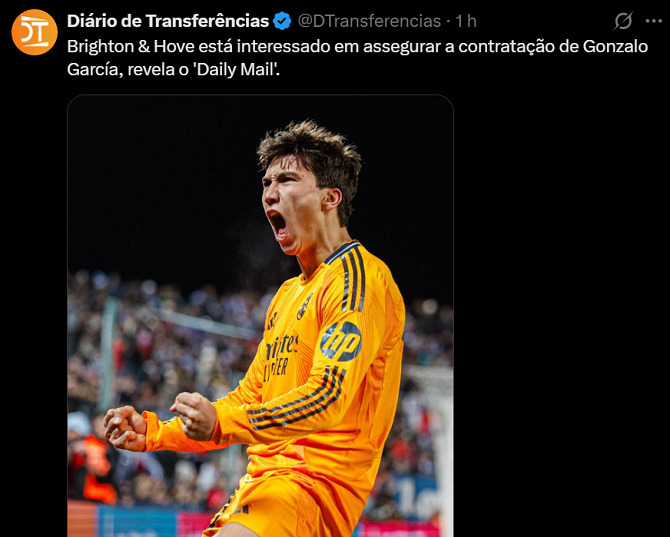The image size is (670, 537).
Task: Click the blue verified badge
Action: [x=282, y=21]
